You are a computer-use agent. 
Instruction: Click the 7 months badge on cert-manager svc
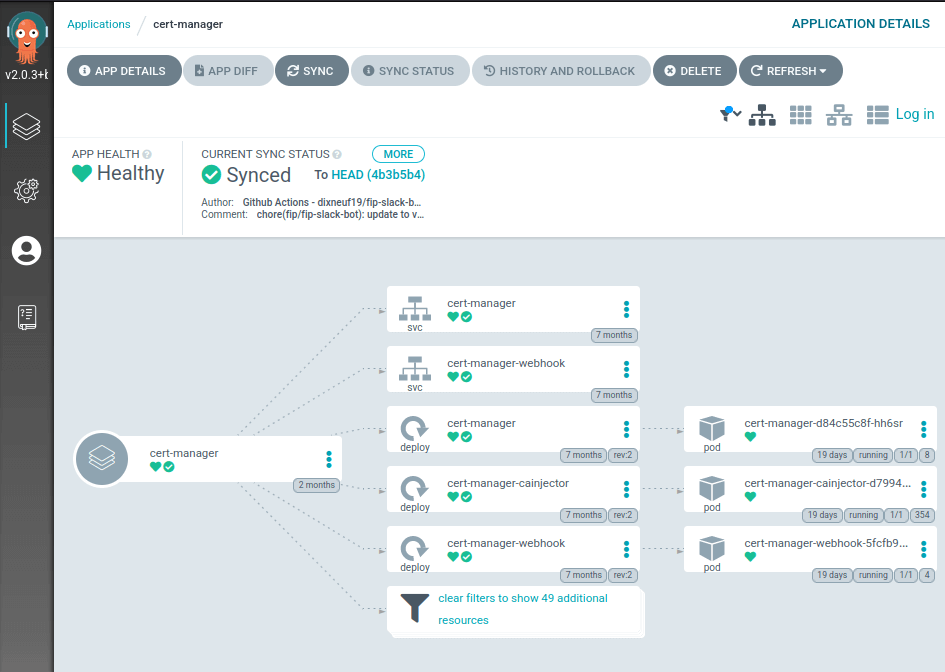coord(614,335)
